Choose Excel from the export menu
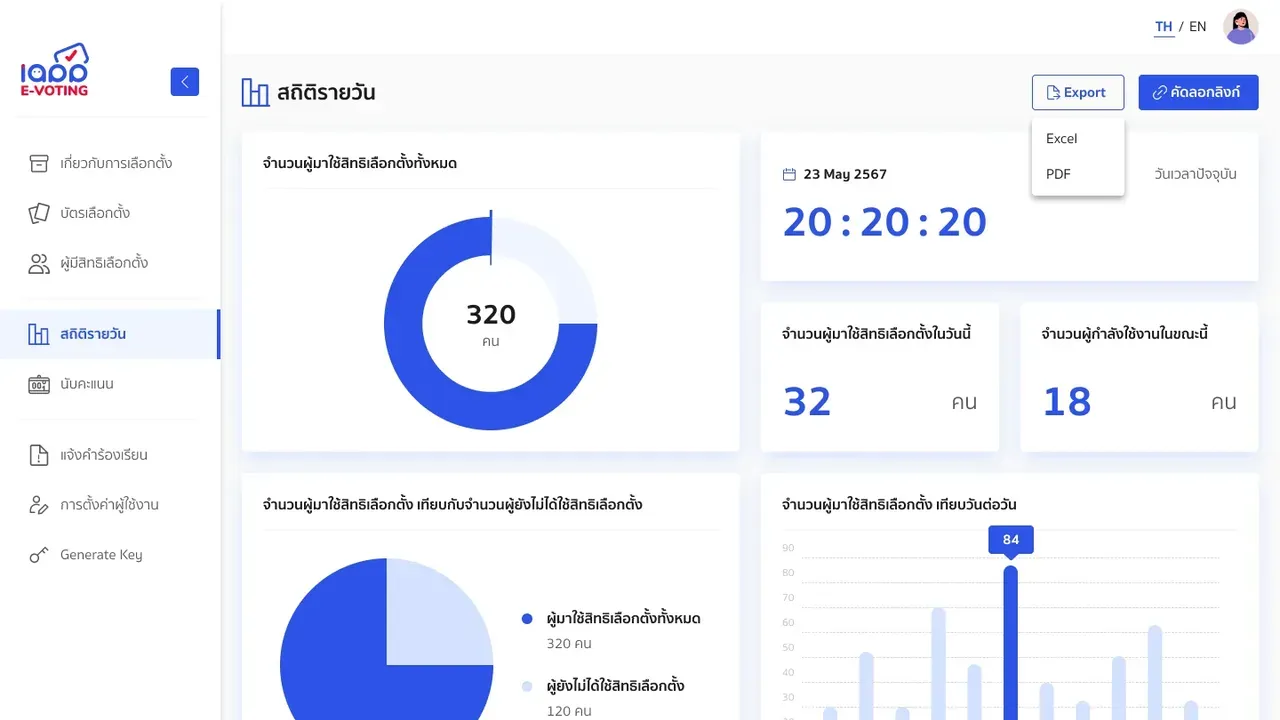This screenshot has width=1280, height=720. 1078,139
